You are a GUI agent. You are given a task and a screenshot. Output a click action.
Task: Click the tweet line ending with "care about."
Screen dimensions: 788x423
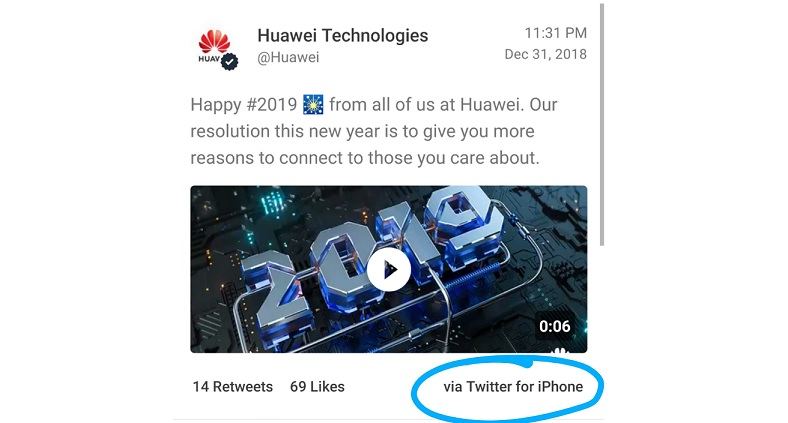[x=365, y=158]
